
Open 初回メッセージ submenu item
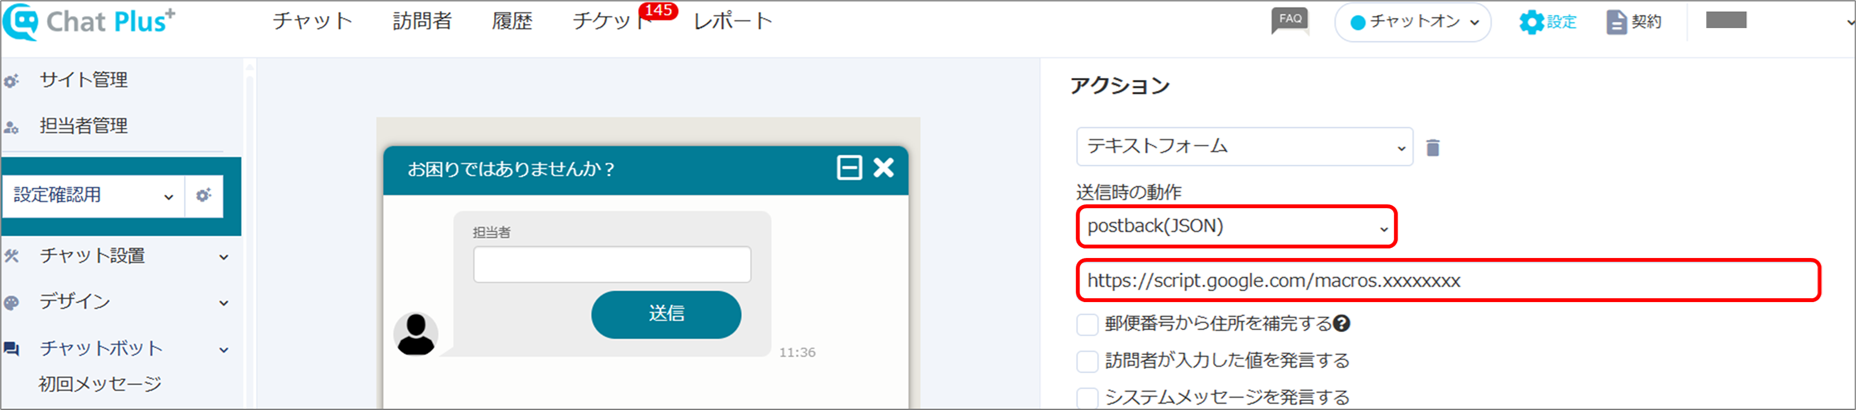coord(100,384)
